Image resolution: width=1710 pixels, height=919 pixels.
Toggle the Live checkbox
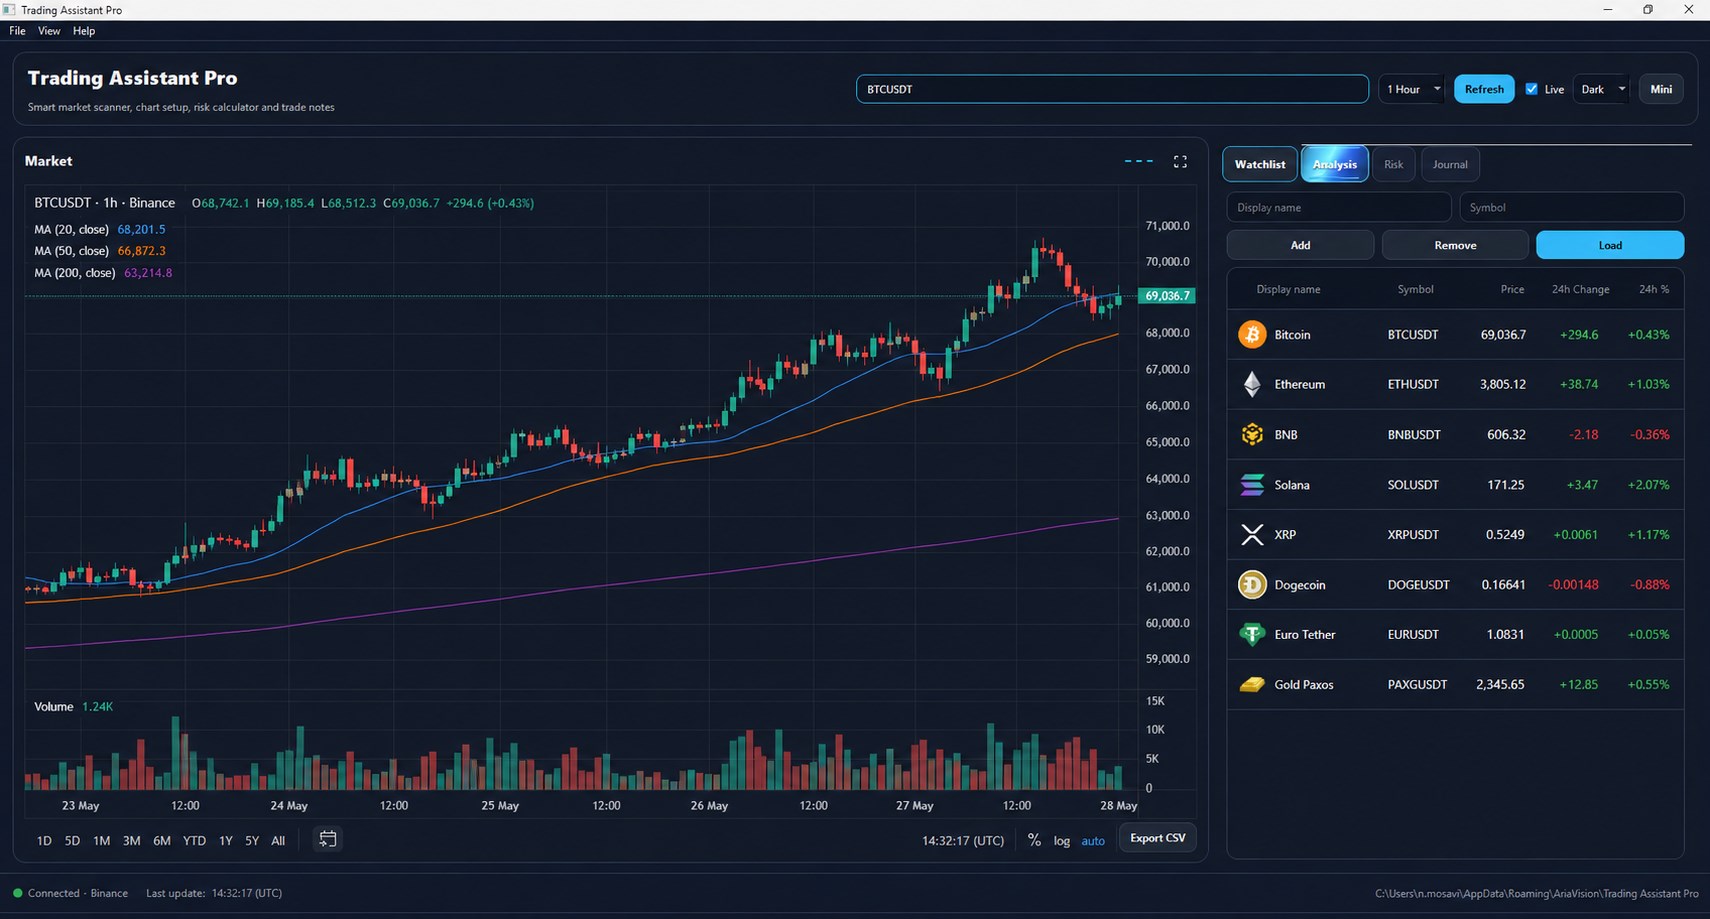pyautogui.click(x=1531, y=89)
